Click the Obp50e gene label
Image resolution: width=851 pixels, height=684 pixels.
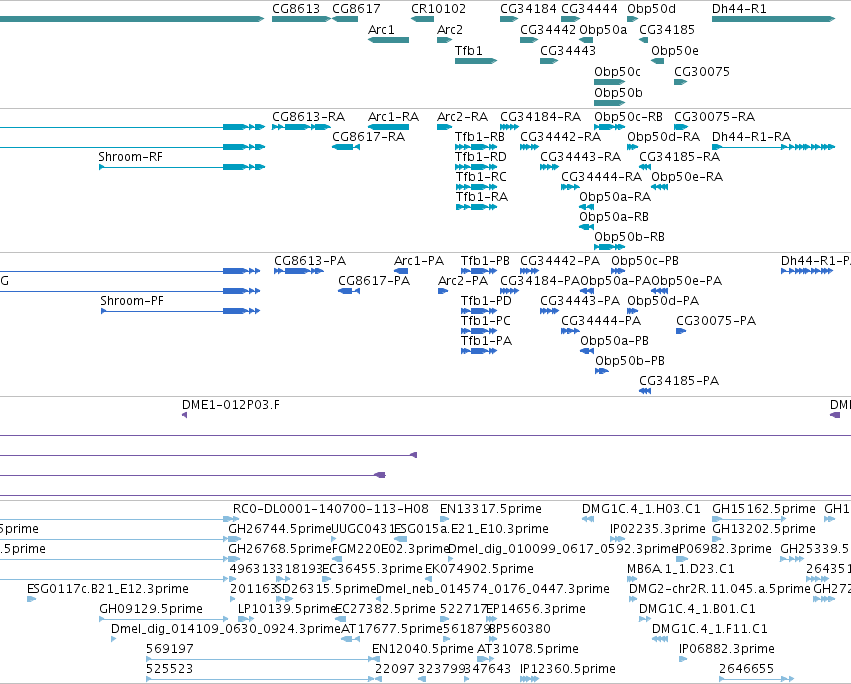coord(675,50)
